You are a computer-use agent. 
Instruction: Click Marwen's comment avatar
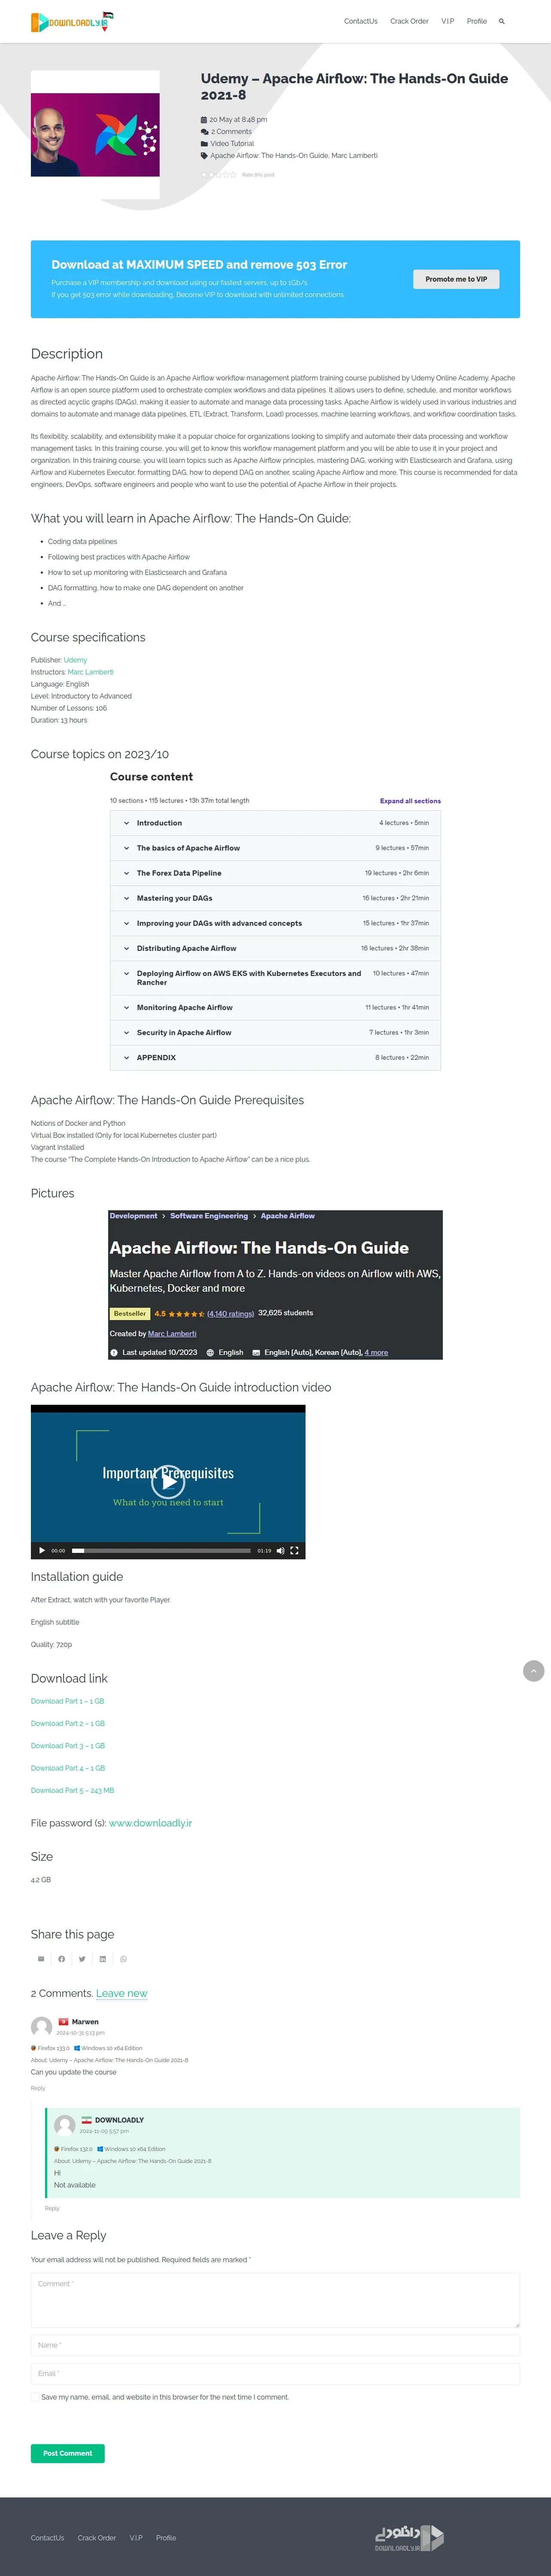[x=41, y=2027]
